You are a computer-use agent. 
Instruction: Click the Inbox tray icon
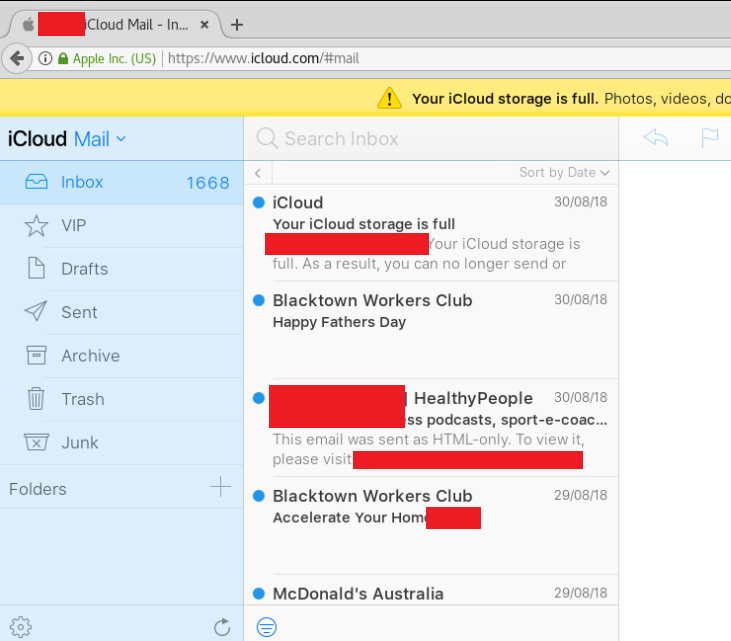coord(36,182)
